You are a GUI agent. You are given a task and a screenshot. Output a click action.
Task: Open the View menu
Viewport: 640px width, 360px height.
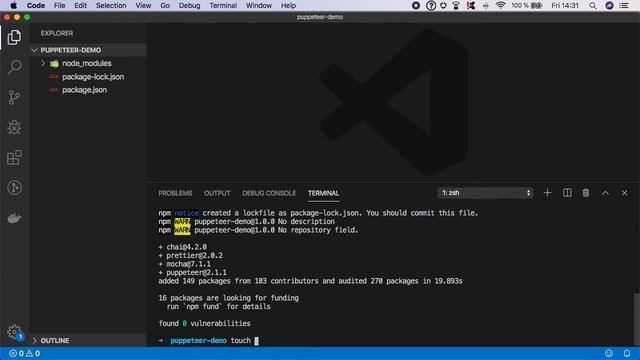pos(143,6)
